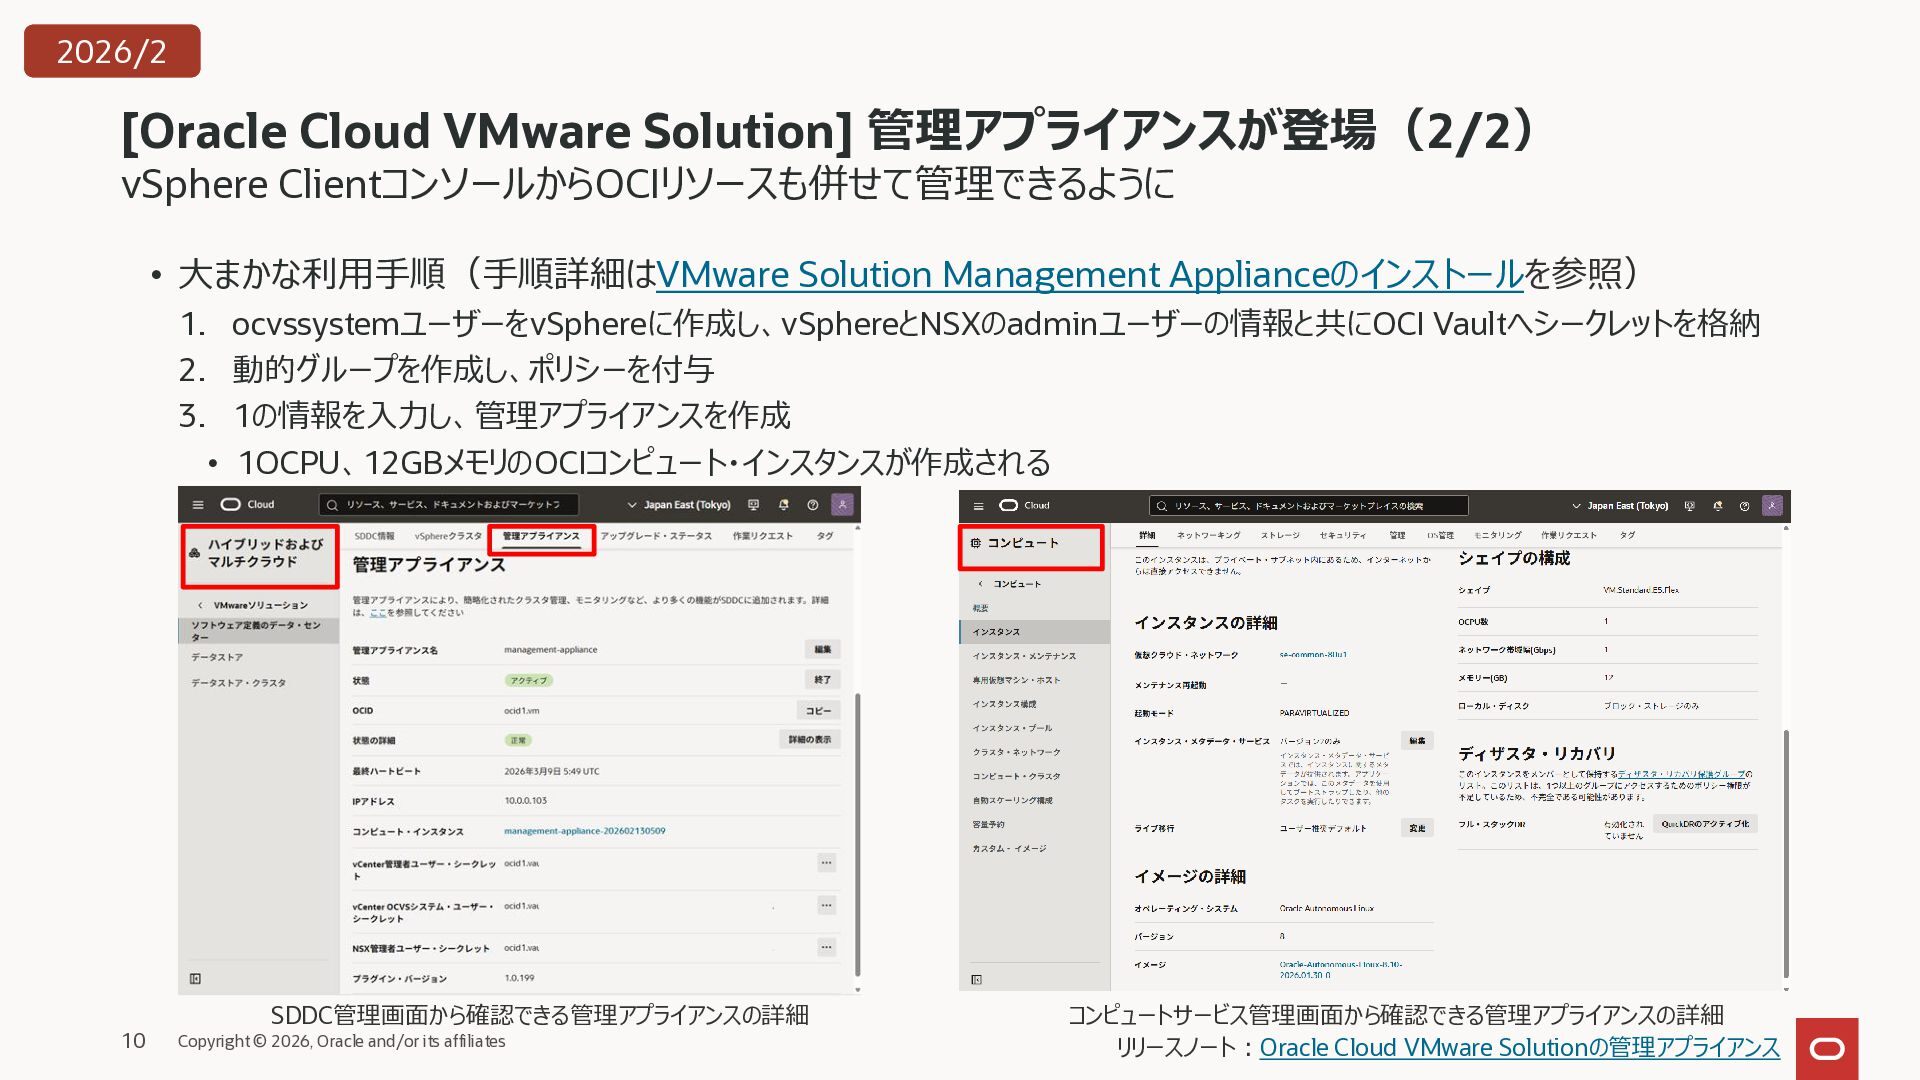Click QuickDRのアクティブ化 button
The image size is (1920, 1080).
click(1705, 824)
